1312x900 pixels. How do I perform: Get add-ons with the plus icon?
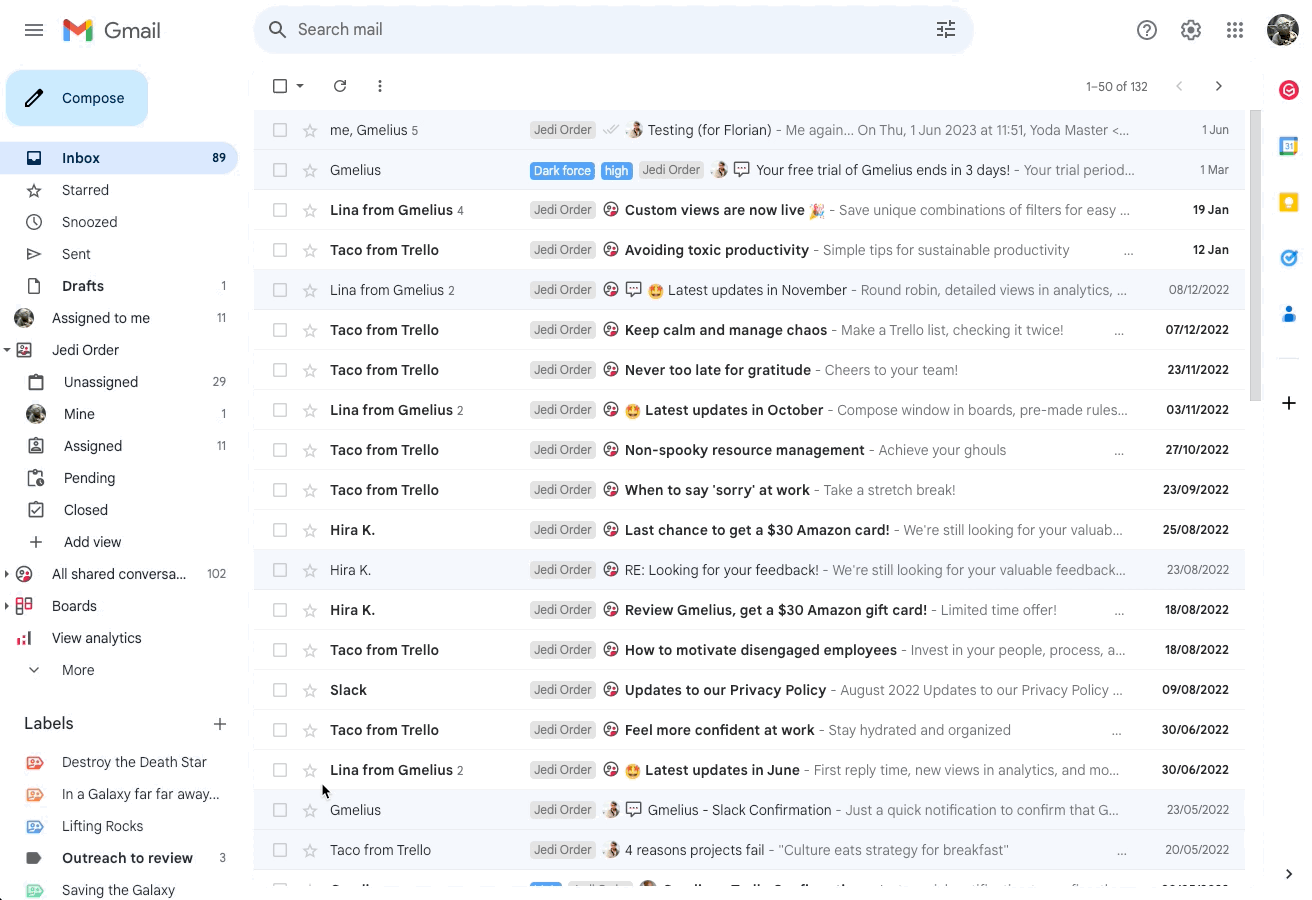(x=1289, y=403)
